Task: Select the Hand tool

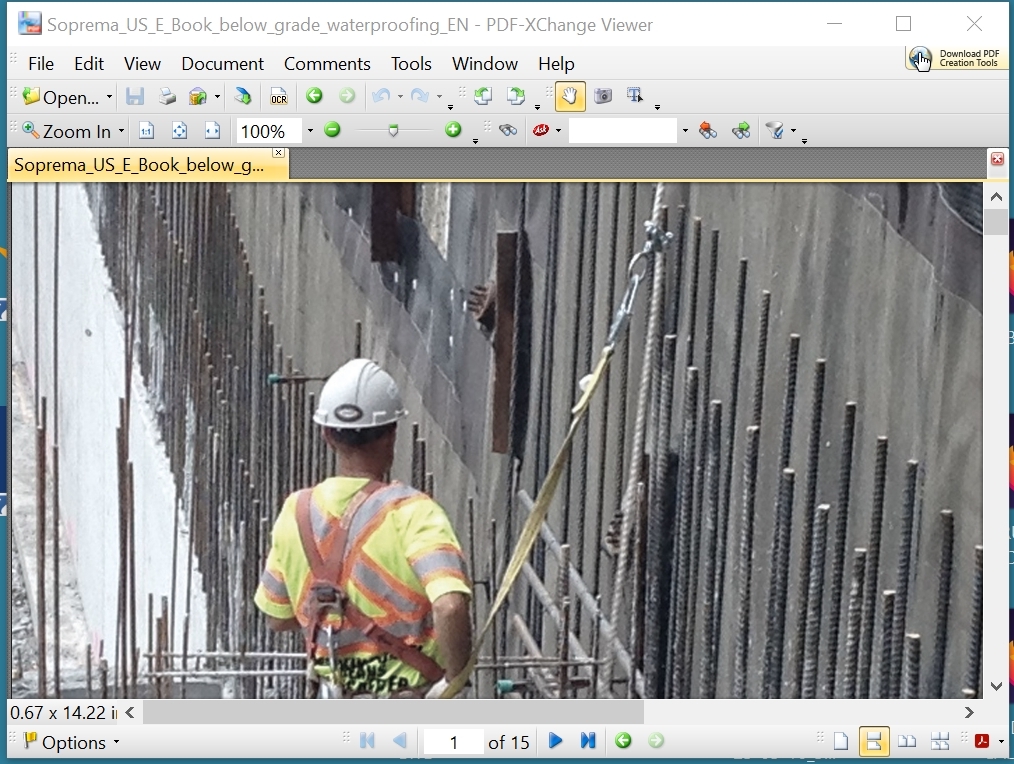Action: (569, 96)
